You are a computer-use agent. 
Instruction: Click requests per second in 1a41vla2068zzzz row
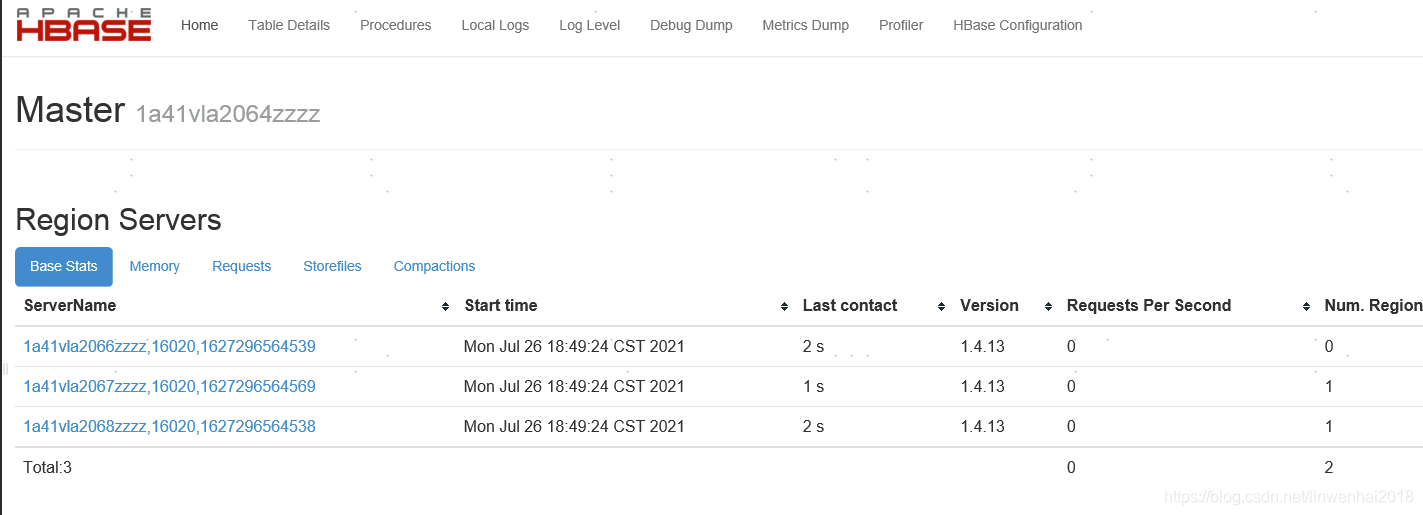tap(1071, 426)
